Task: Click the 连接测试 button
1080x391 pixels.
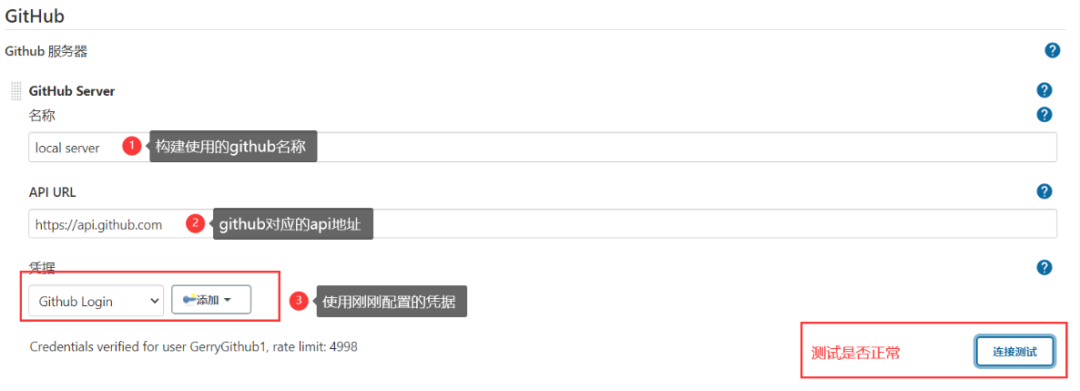Action: (1015, 351)
